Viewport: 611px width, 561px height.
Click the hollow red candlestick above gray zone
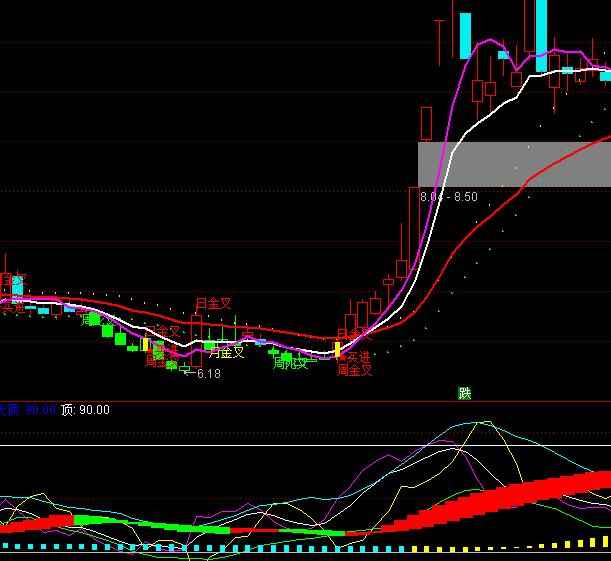pyautogui.click(x=427, y=123)
